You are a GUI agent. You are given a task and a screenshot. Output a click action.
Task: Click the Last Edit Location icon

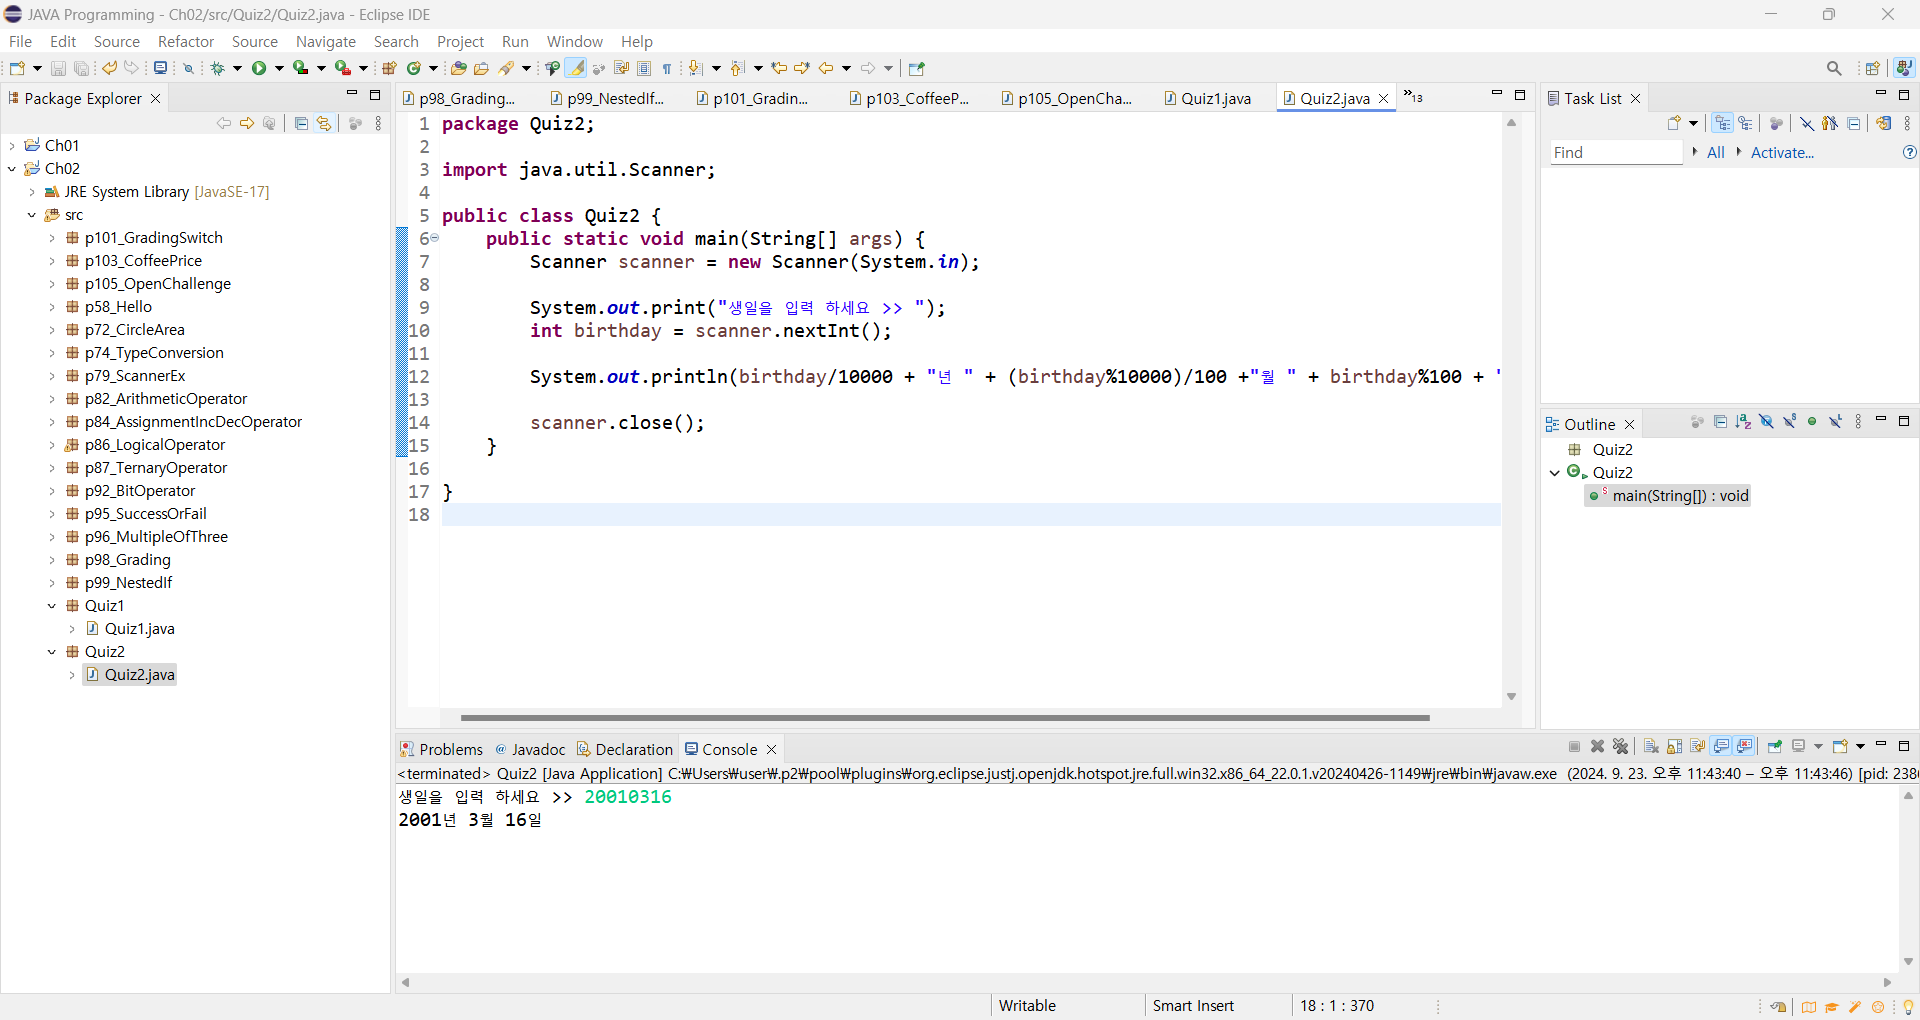(x=779, y=68)
